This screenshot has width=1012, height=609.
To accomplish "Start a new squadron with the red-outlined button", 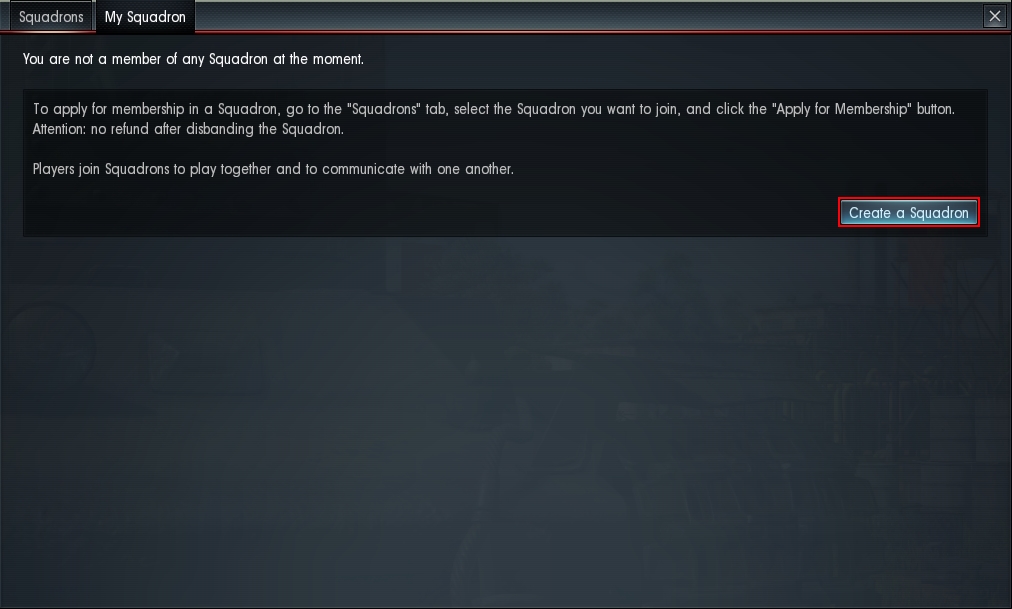I will tap(908, 212).
